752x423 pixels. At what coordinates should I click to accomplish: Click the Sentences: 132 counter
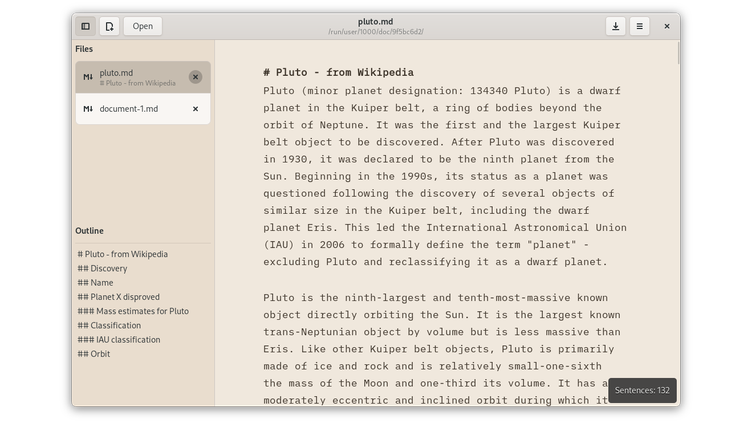642,390
